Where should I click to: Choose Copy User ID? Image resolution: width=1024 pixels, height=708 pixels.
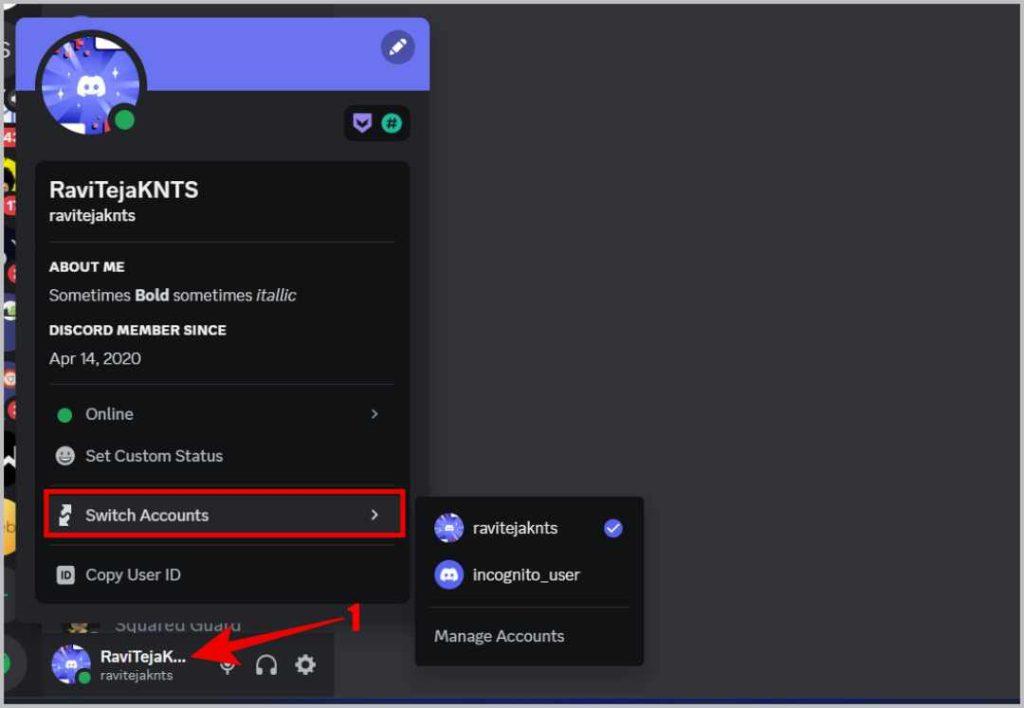(221, 575)
